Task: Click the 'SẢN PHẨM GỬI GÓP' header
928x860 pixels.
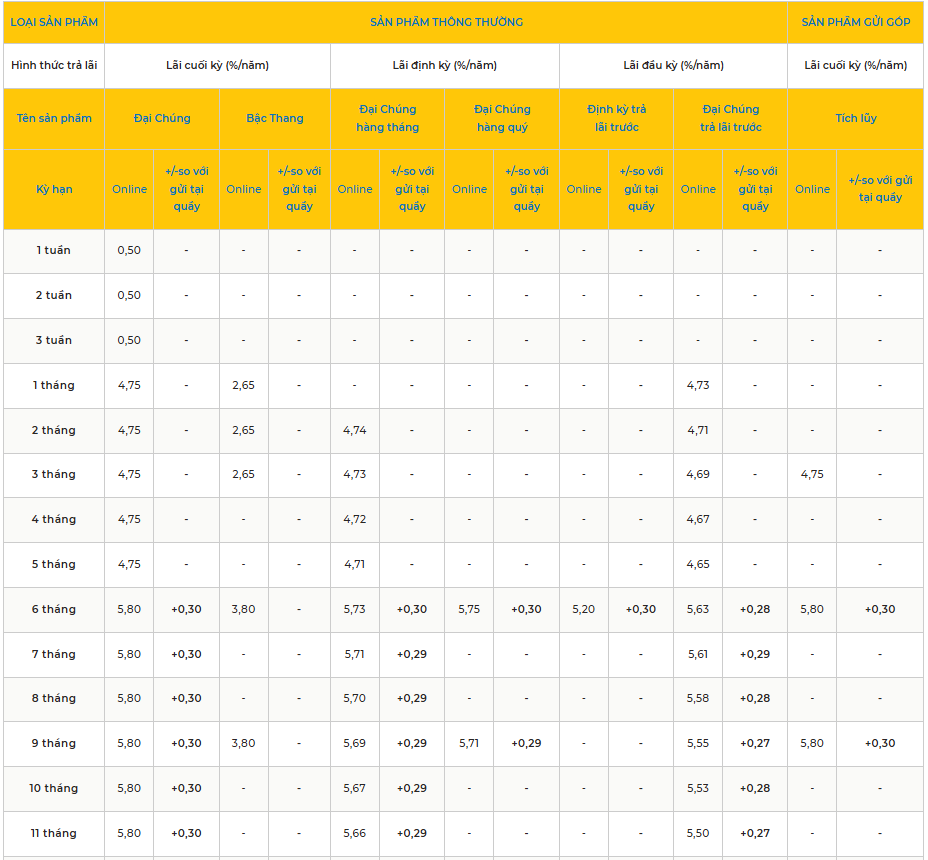Action: 855,22
